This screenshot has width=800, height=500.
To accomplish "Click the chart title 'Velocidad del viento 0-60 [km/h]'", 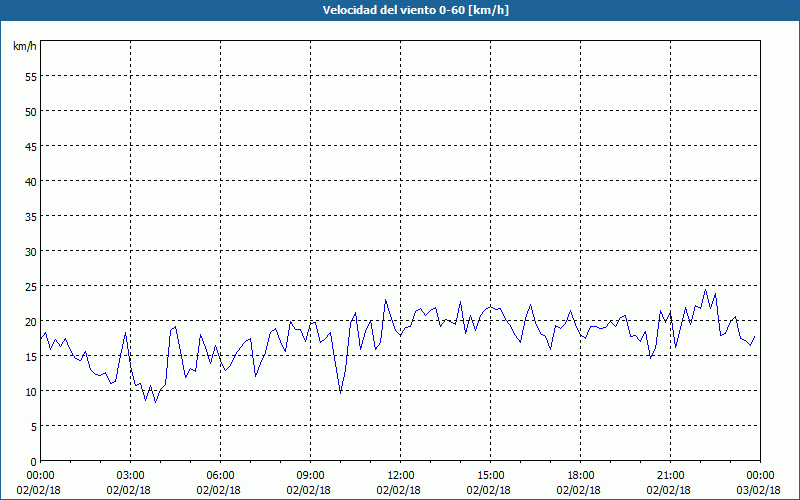I will [x=416, y=10].
